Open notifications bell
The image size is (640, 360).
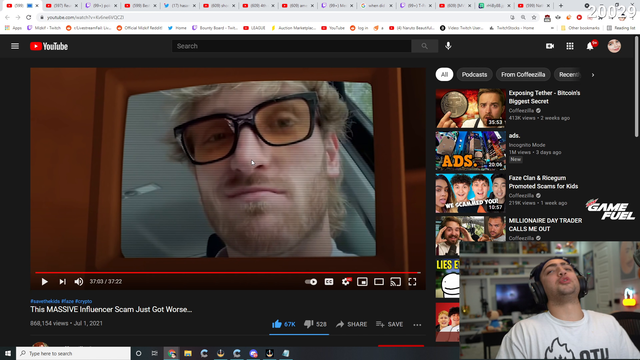pos(590,46)
